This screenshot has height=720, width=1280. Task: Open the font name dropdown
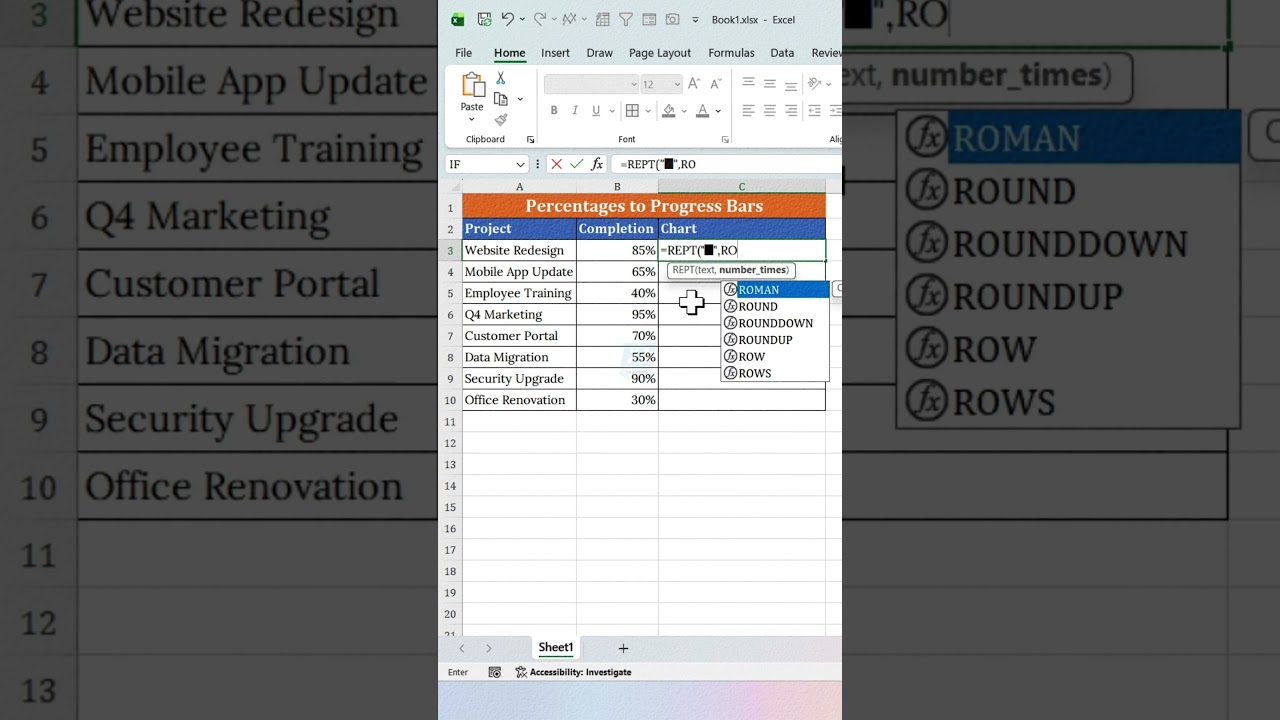click(x=633, y=85)
